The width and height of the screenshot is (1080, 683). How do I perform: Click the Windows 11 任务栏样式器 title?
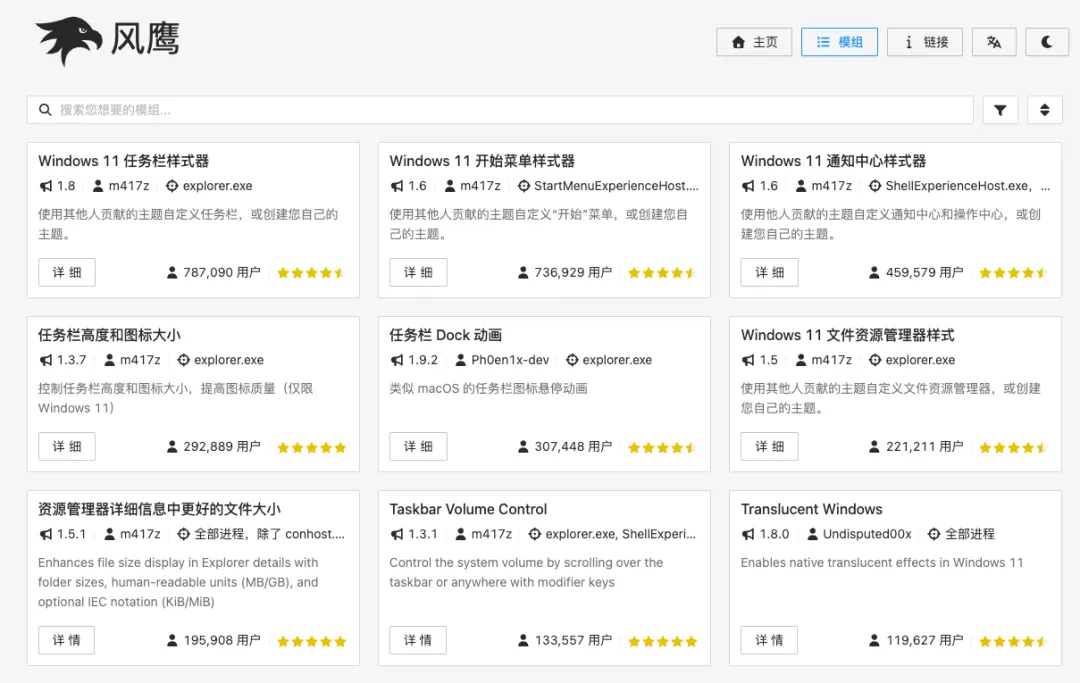[123, 161]
